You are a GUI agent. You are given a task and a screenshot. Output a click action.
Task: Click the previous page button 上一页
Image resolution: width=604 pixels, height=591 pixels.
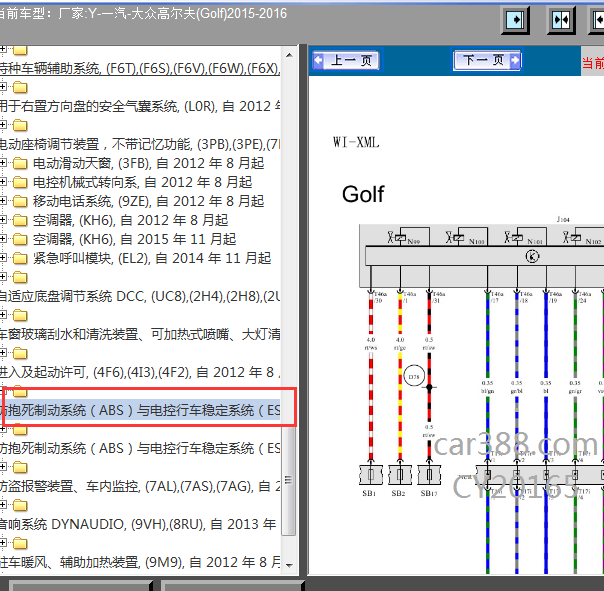(346, 60)
